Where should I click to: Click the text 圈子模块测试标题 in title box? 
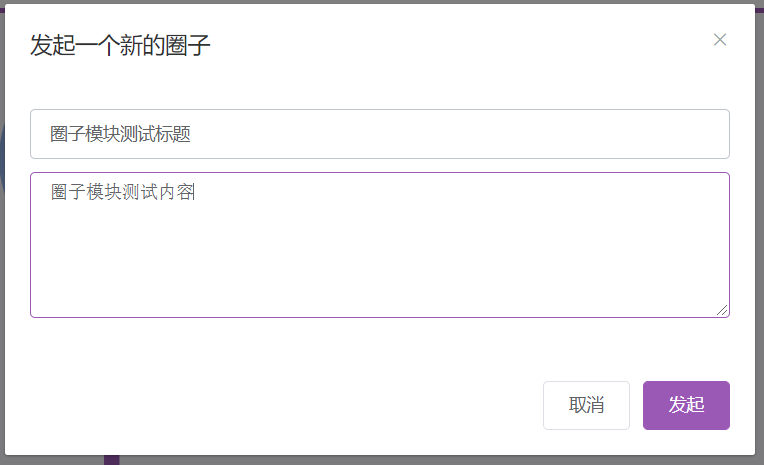tap(120, 134)
